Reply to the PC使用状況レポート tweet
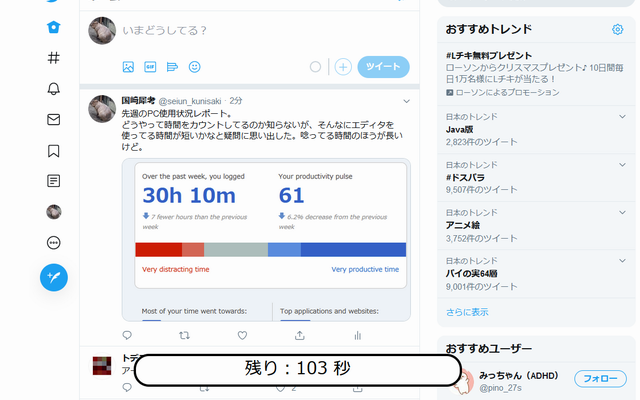The image size is (640, 400). point(127,336)
